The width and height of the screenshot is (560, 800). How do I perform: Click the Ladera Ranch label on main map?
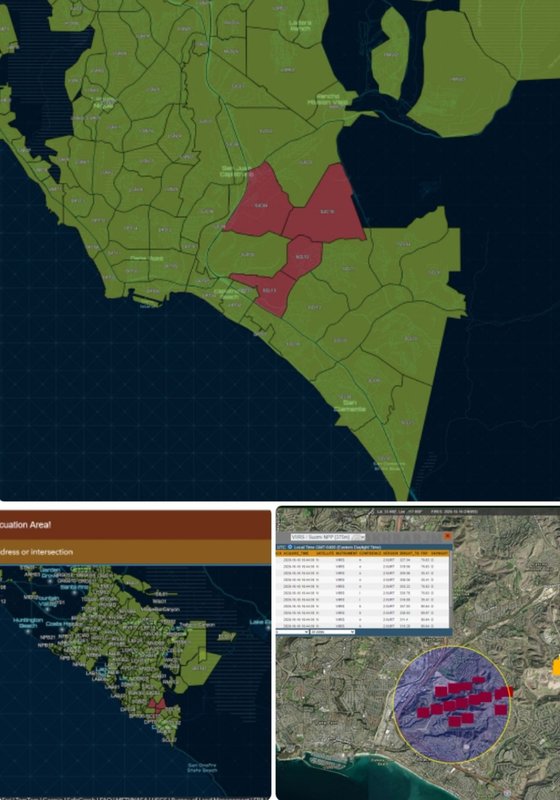click(300, 26)
